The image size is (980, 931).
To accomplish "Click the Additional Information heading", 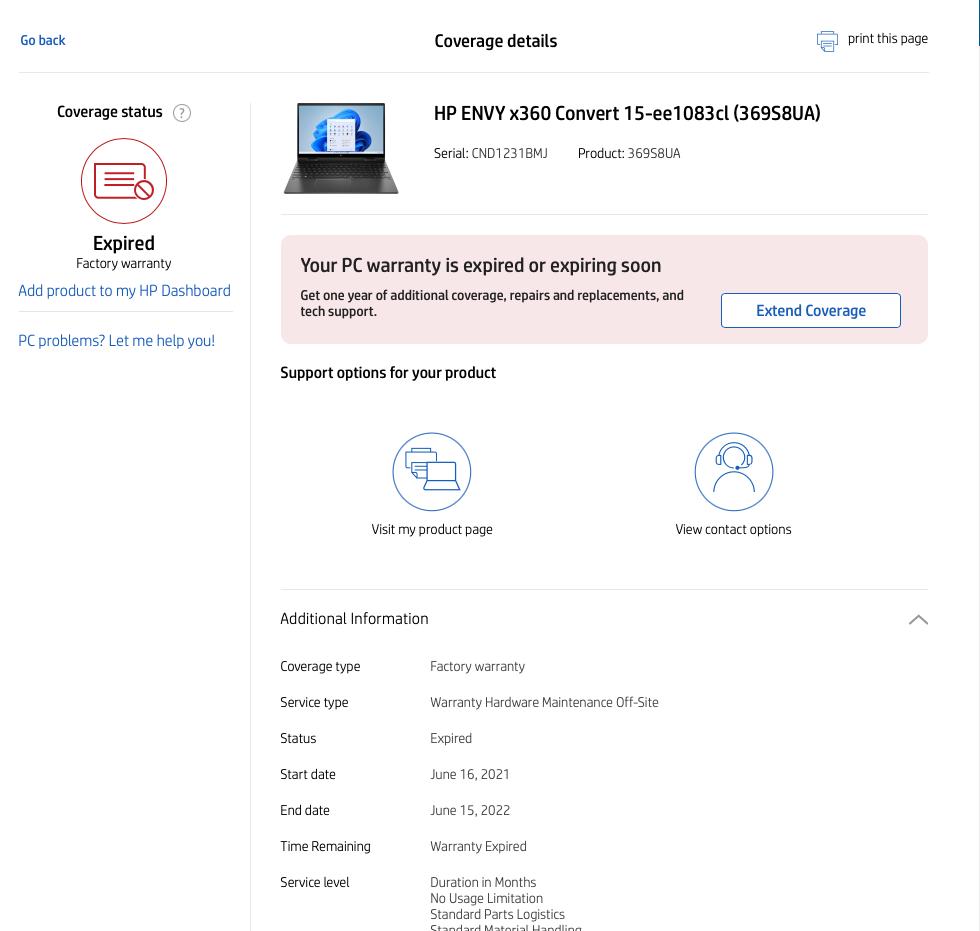I will (x=354, y=619).
